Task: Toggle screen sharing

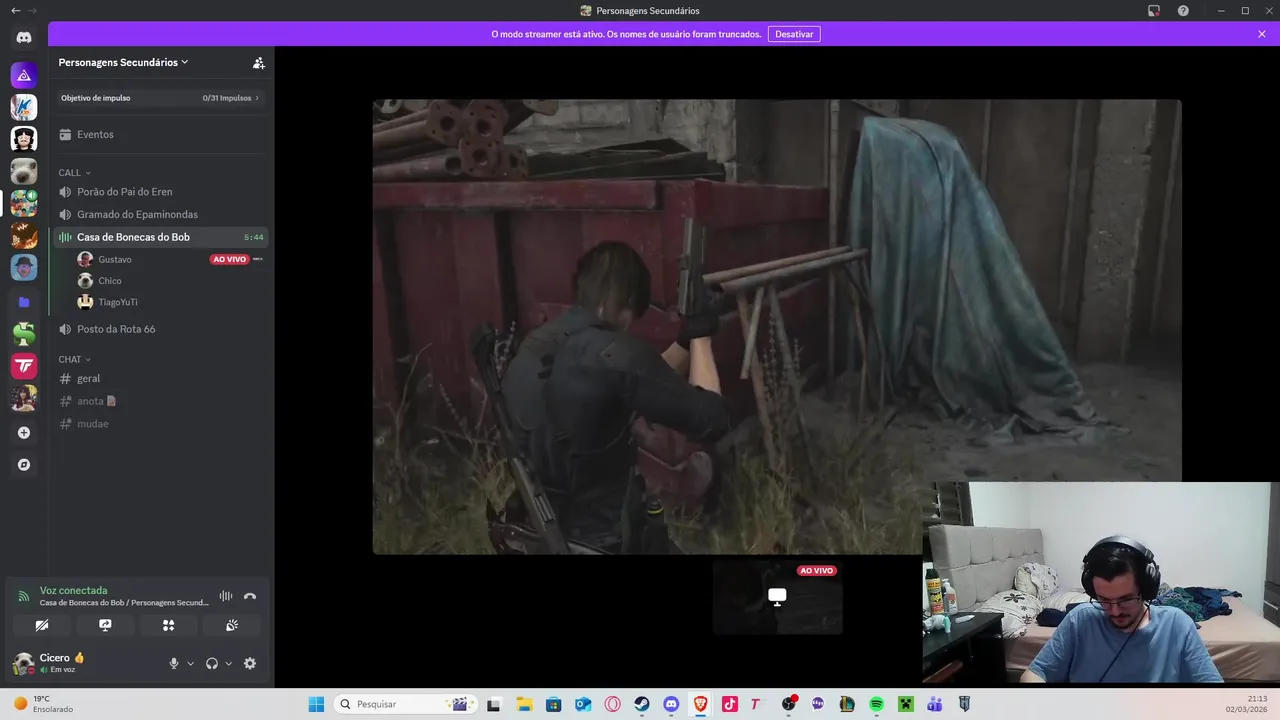Action: [x=105, y=625]
